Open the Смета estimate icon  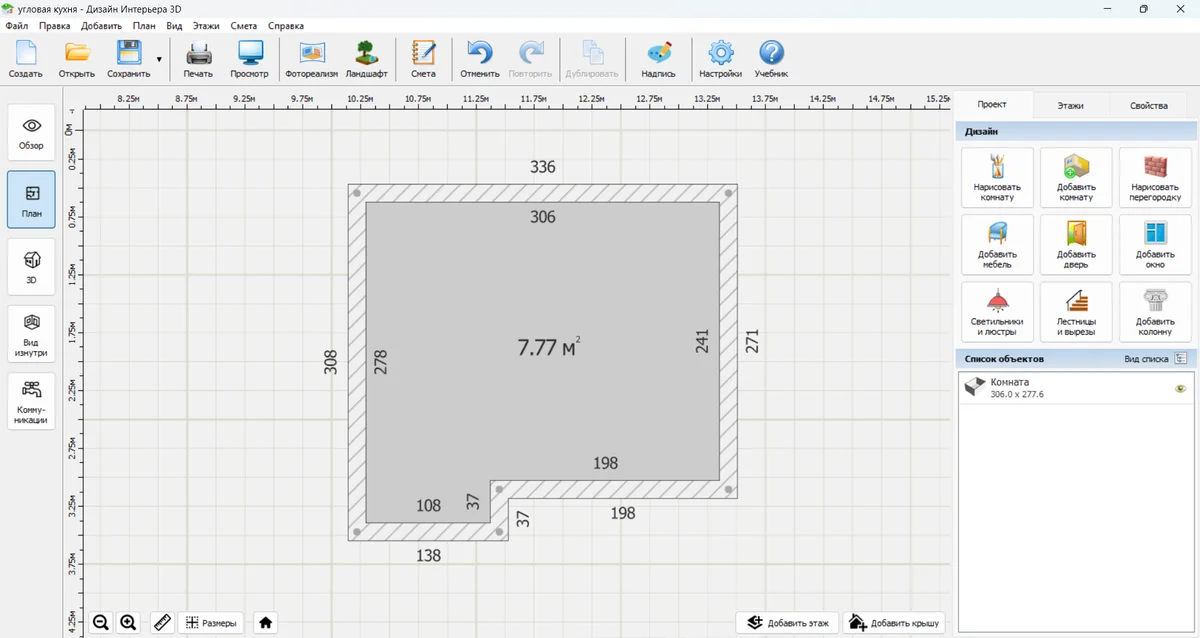423,59
